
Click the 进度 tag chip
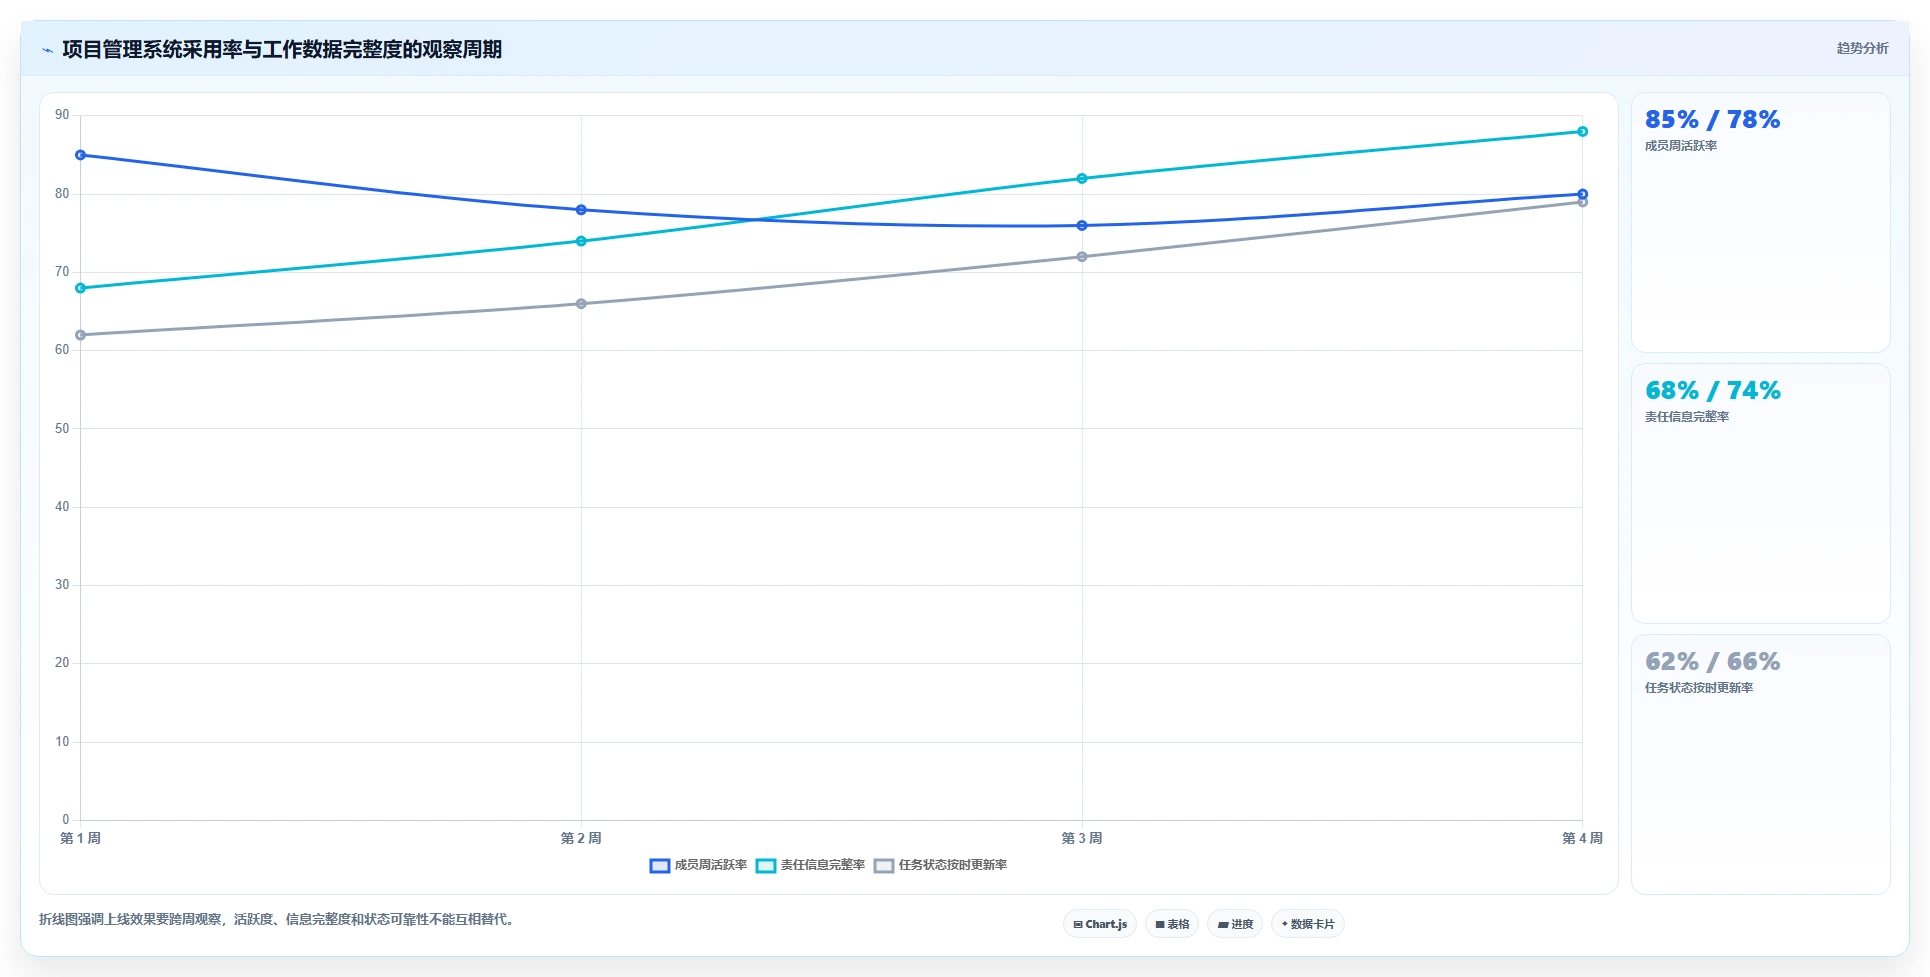coord(1235,924)
